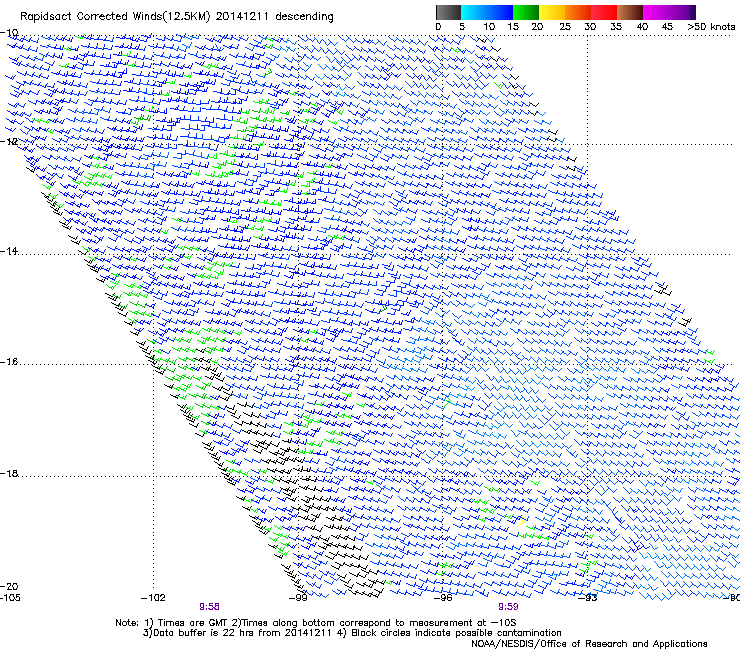The height and width of the screenshot is (650, 740).
Task: Click the 'Times are GMT' note line
Action: pyautogui.click(x=316, y=623)
